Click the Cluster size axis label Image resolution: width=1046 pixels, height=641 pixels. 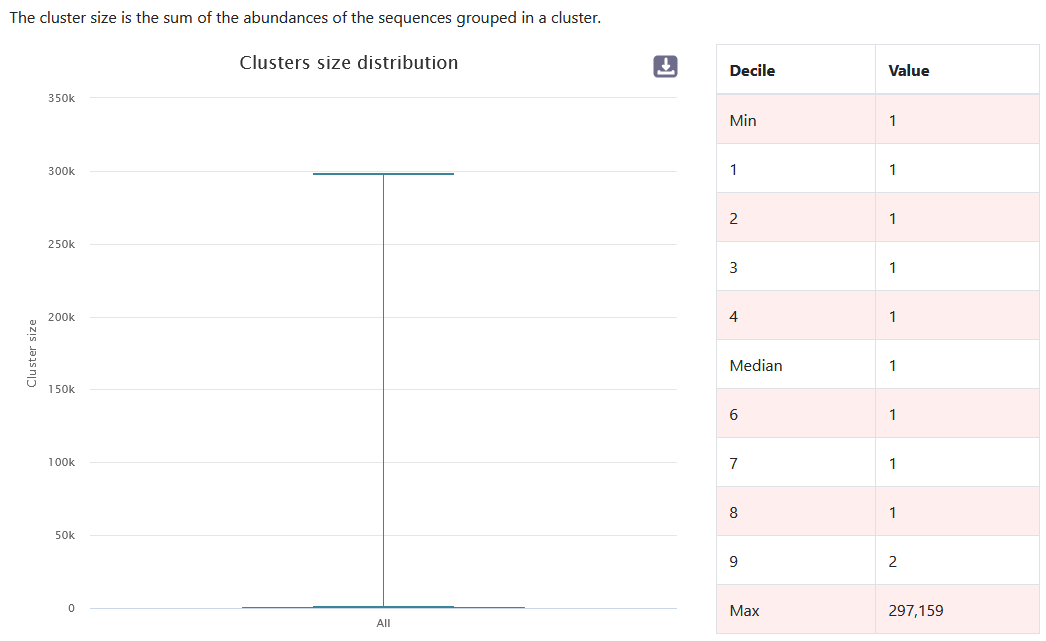tap(31, 352)
